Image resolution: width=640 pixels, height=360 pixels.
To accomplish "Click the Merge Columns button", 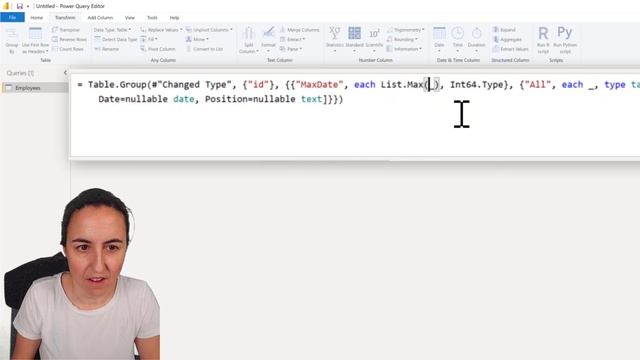I will tap(299, 30).
